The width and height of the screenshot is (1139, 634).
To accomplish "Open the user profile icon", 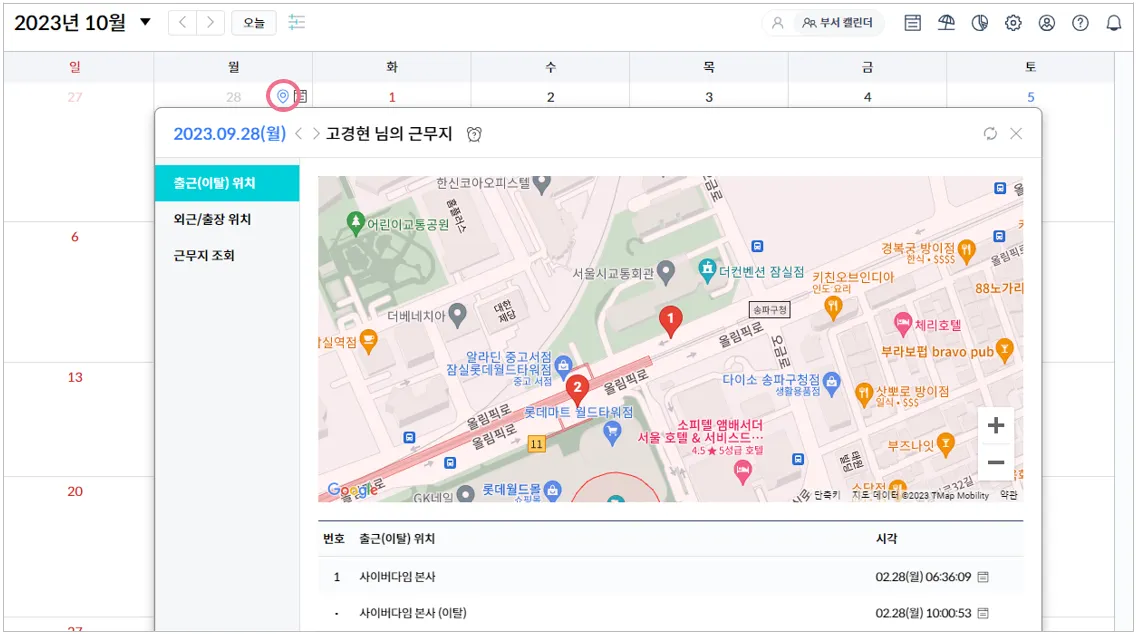I will [x=1047, y=23].
